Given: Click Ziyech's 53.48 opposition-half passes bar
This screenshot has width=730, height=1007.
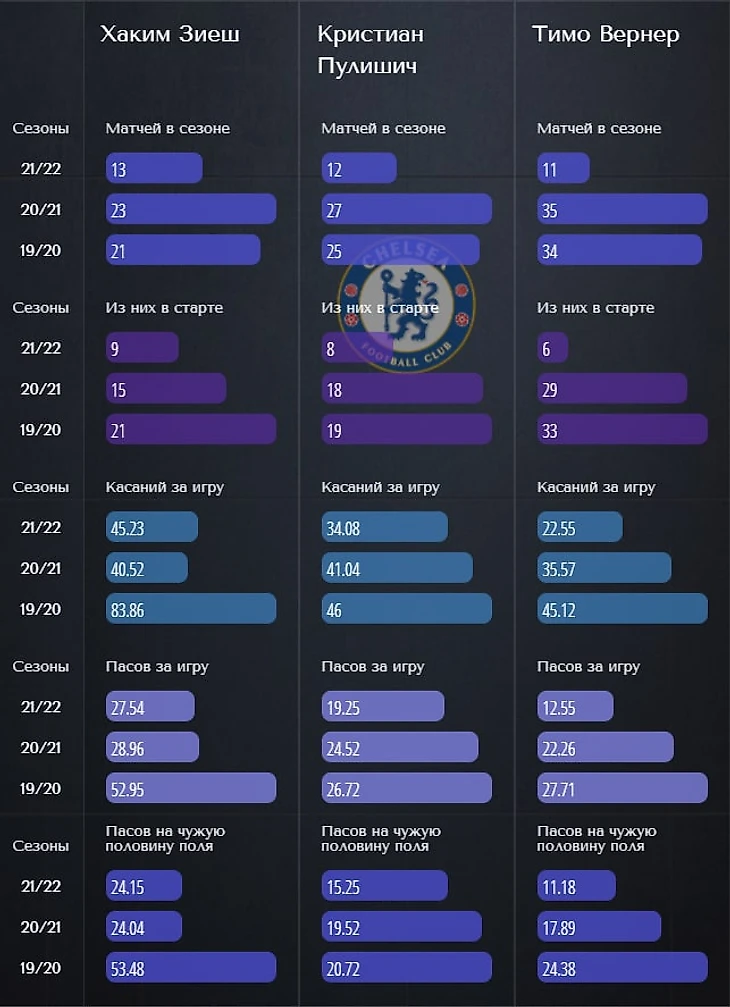Looking at the screenshot, I should 190,967.
